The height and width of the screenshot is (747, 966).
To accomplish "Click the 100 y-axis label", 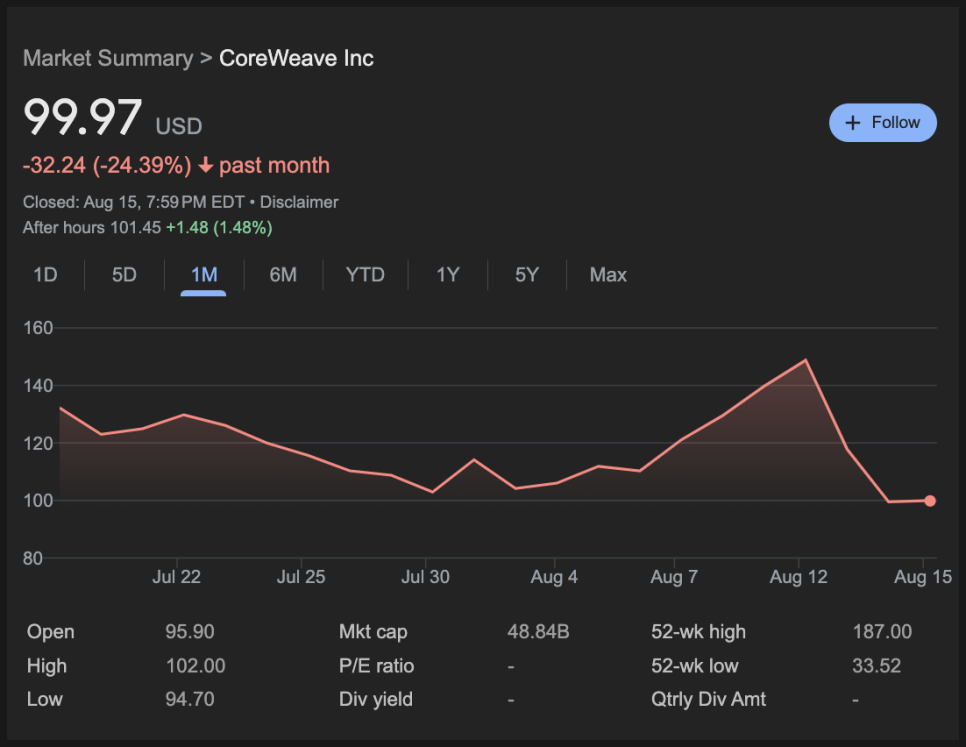I will (38, 501).
